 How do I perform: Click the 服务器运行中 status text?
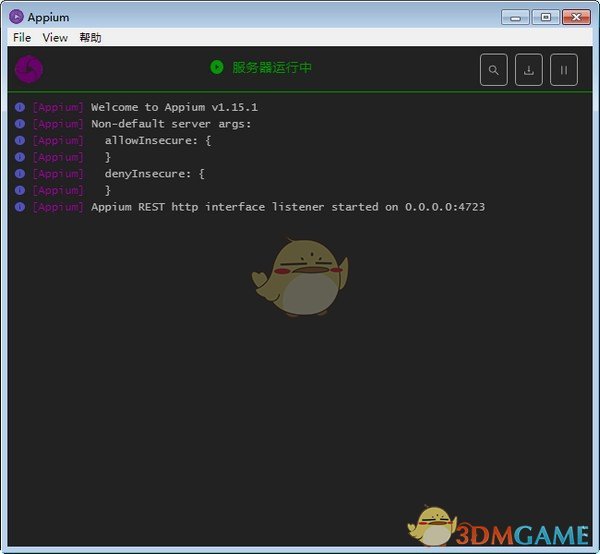[x=272, y=67]
